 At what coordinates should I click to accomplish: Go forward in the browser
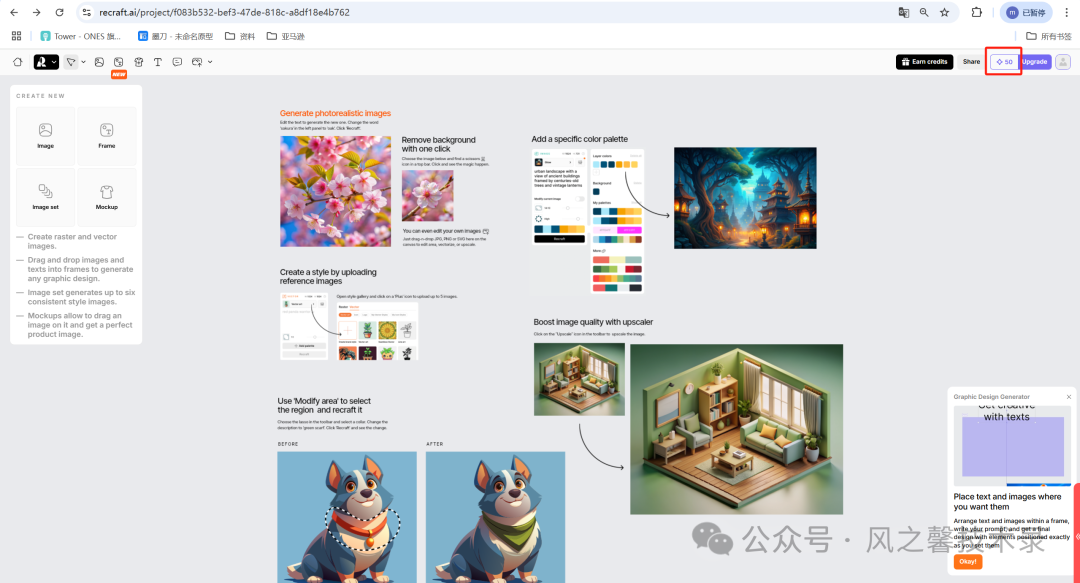pyautogui.click(x=37, y=12)
